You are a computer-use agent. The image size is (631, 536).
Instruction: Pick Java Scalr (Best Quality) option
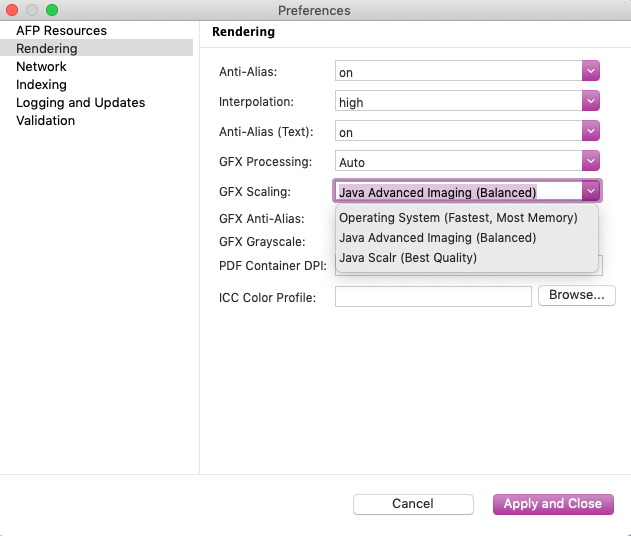pos(408,258)
